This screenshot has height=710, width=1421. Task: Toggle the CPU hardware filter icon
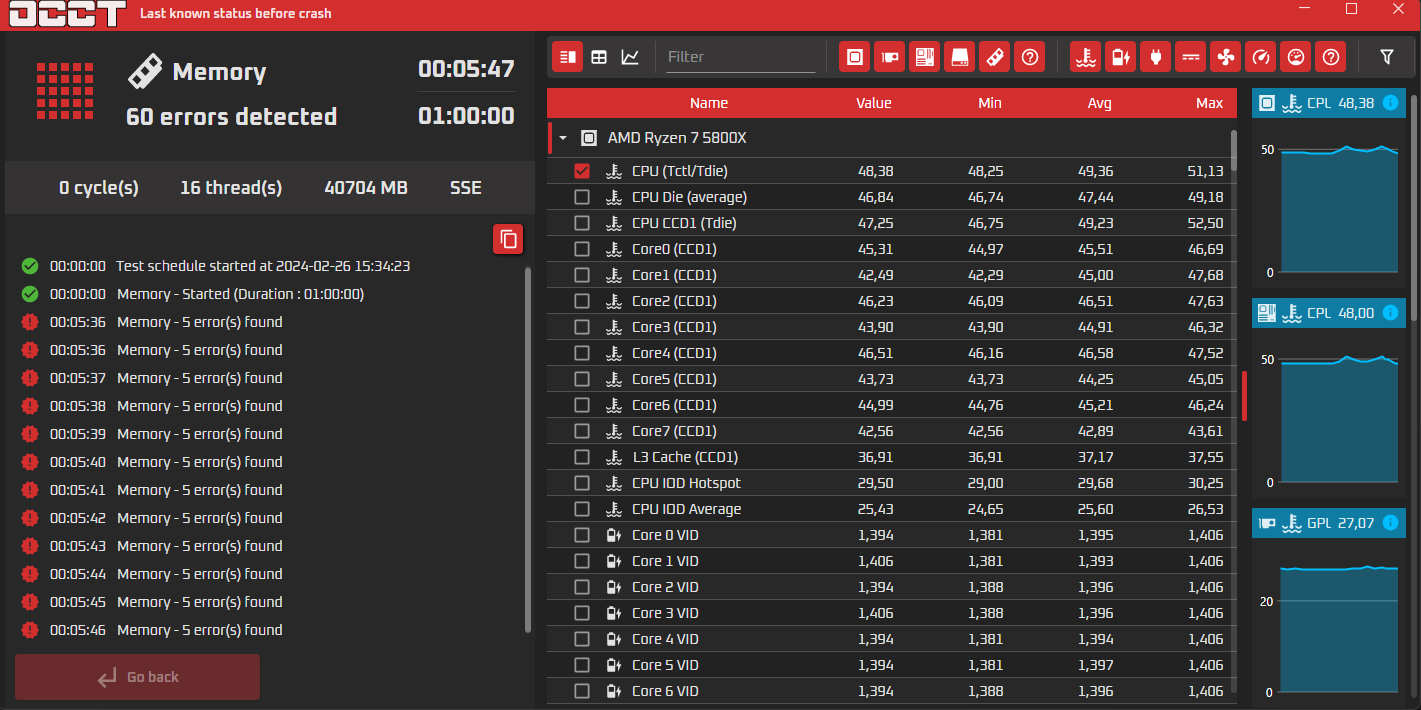click(x=854, y=57)
